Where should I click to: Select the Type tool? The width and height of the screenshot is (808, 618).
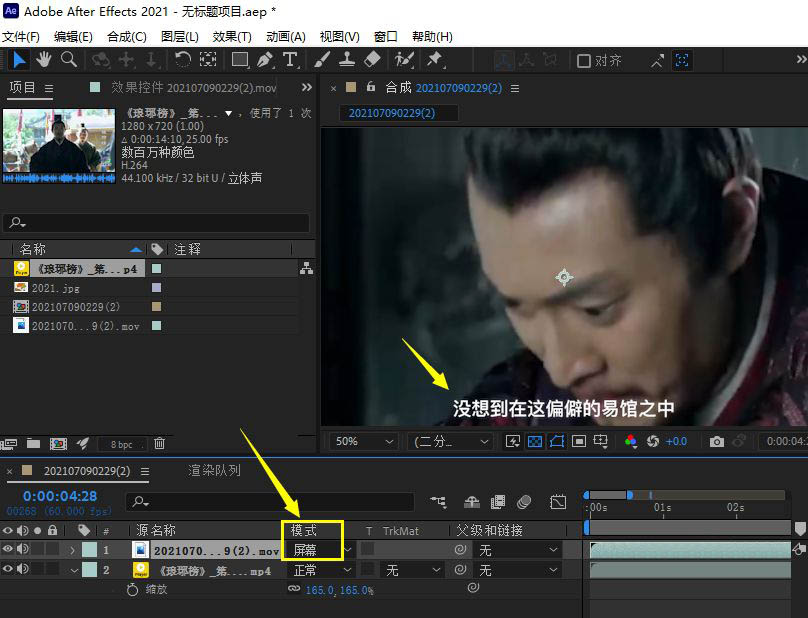[x=290, y=59]
